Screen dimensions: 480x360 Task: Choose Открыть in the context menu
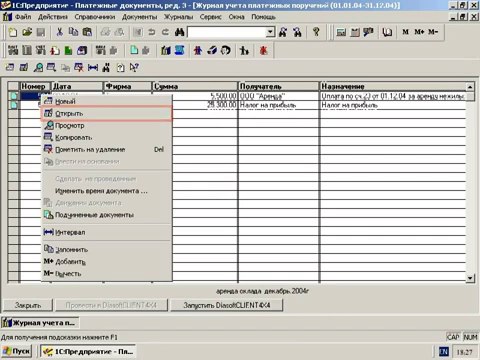point(107,113)
